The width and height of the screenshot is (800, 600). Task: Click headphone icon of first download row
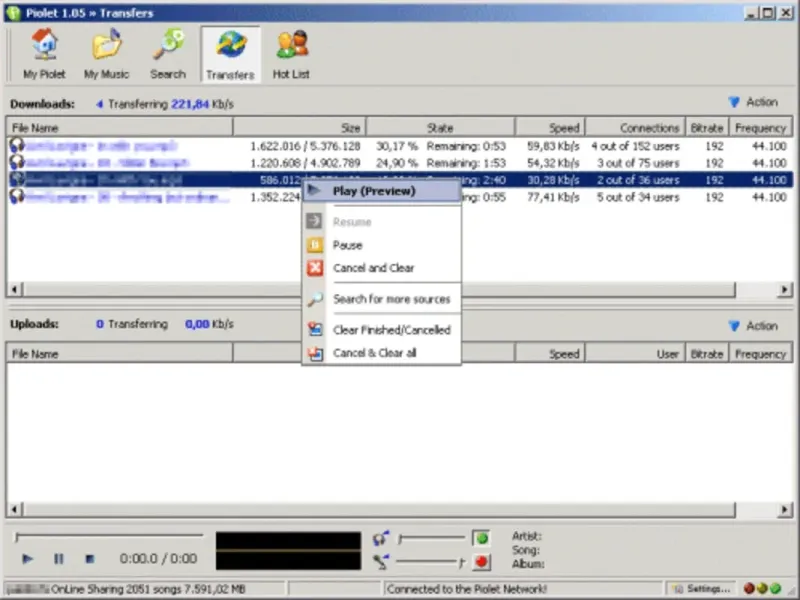[17, 145]
